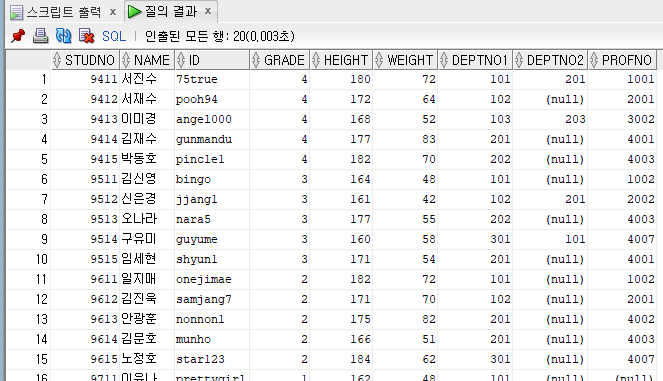Screen dimensions: 663x381
Task: Select the row number 1 header
Action: [28, 79]
